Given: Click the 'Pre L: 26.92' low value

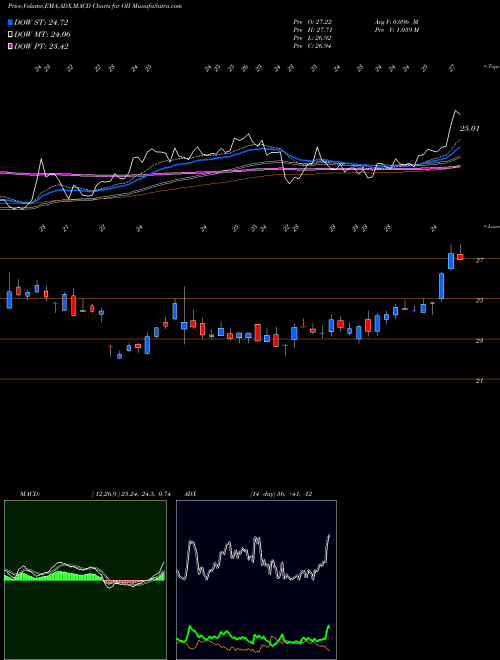Looking at the screenshot, I should coord(313,38).
